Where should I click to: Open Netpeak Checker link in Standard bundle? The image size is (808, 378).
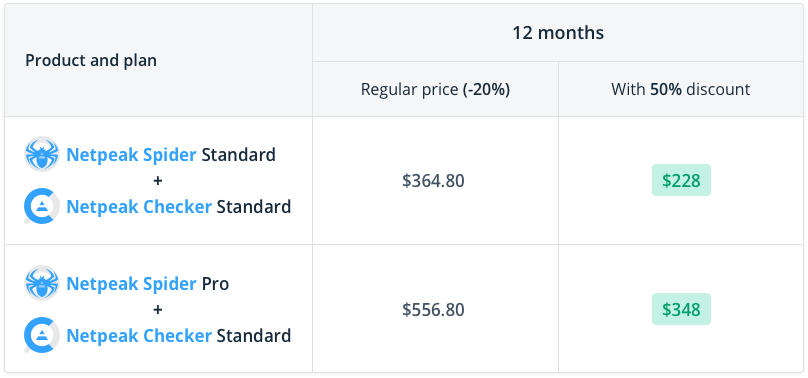(139, 207)
